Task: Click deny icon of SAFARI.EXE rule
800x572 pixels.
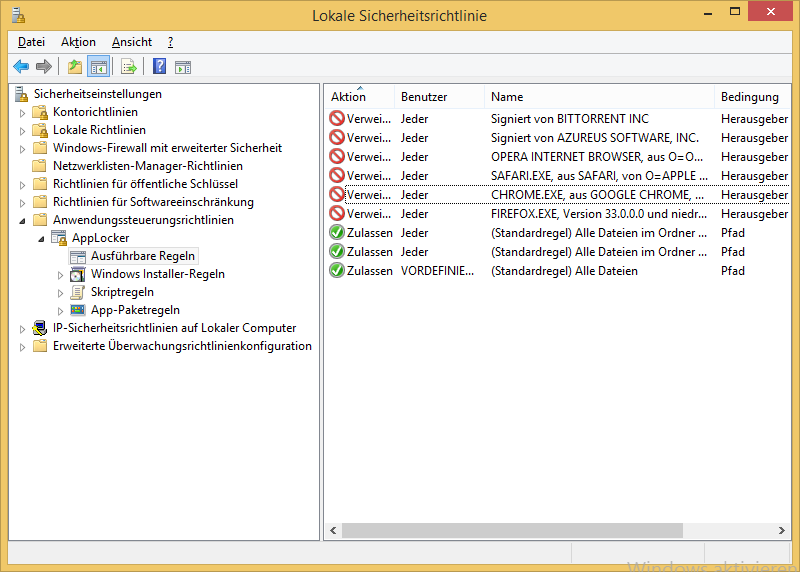Action: 337,175
